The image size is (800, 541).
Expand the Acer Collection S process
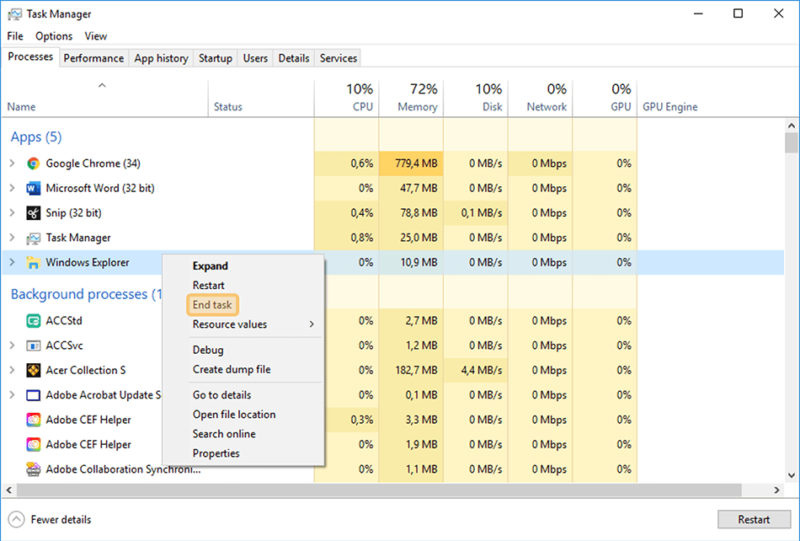12,371
